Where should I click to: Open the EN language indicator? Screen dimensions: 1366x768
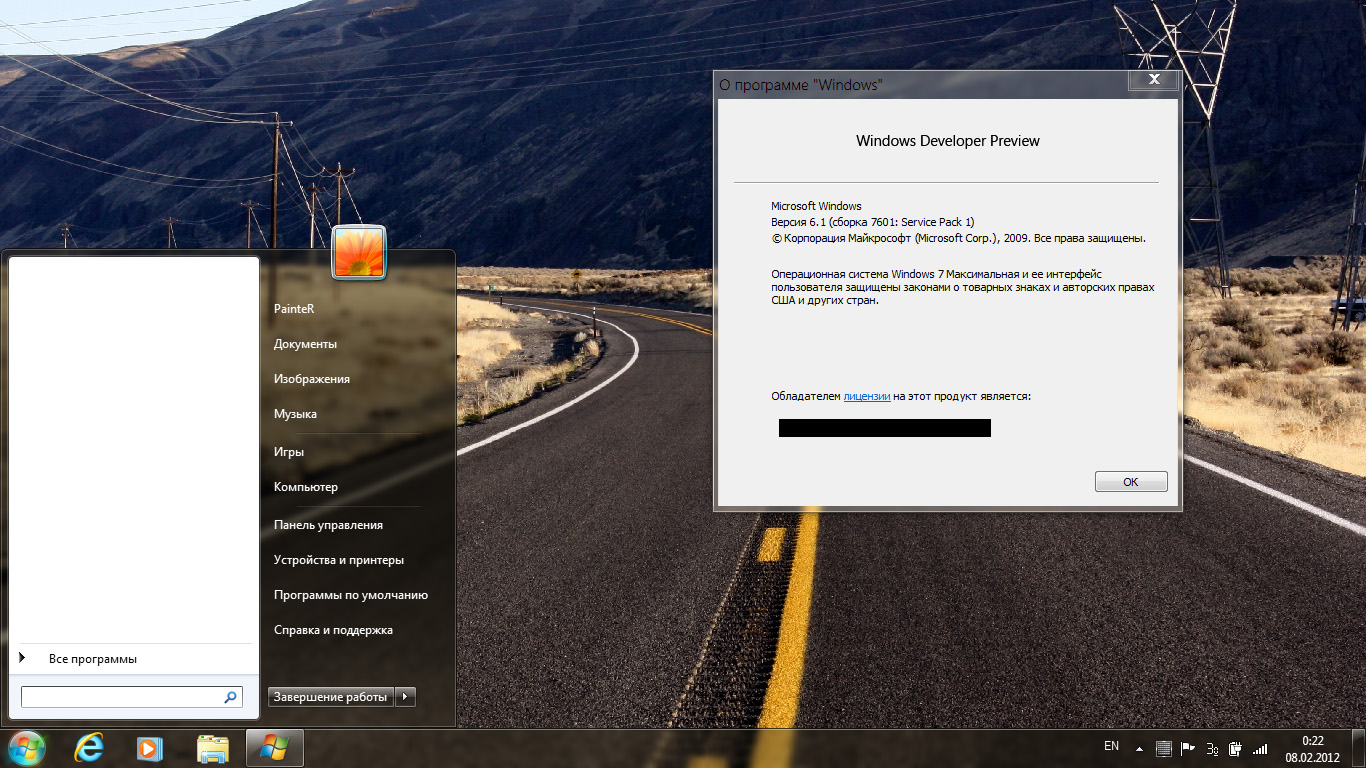[x=1111, y=746]
